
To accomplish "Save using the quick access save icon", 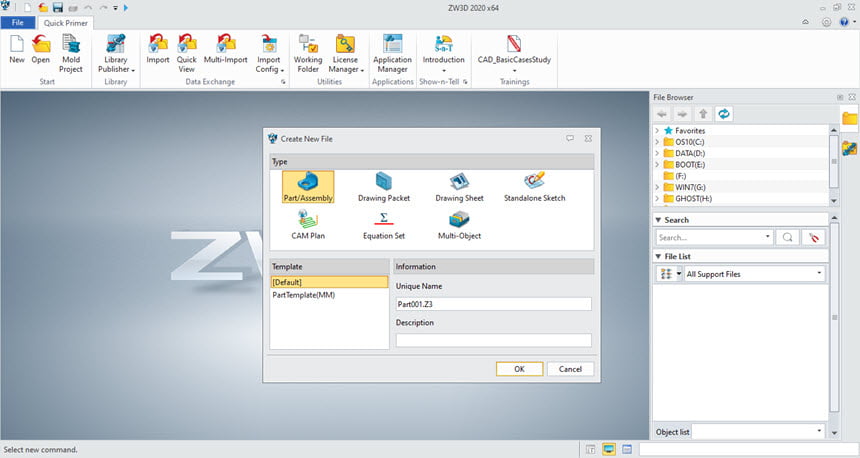I will (x=58, y=8).
